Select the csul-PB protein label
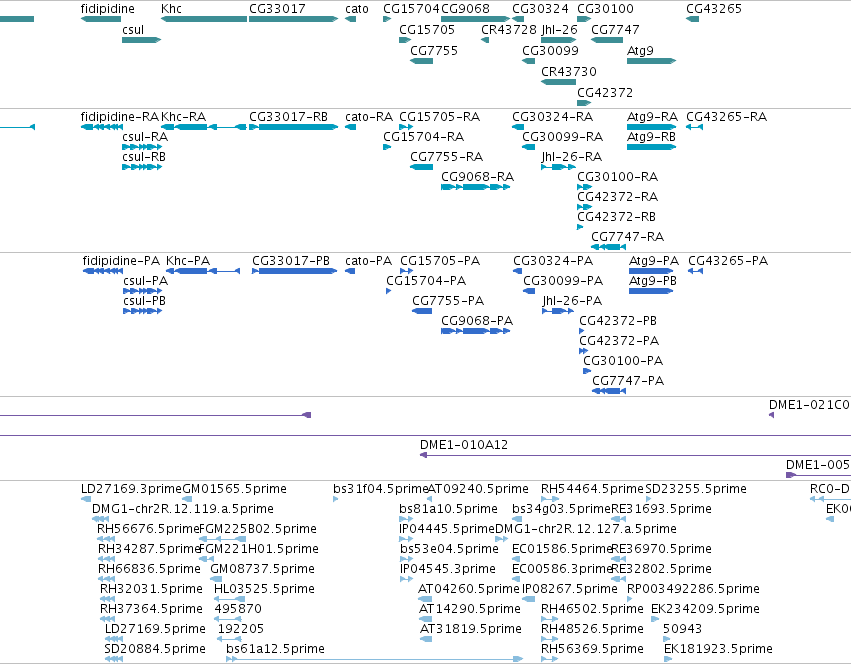The width and height of the screenshot is (851, 664). [x=144, y=301]
